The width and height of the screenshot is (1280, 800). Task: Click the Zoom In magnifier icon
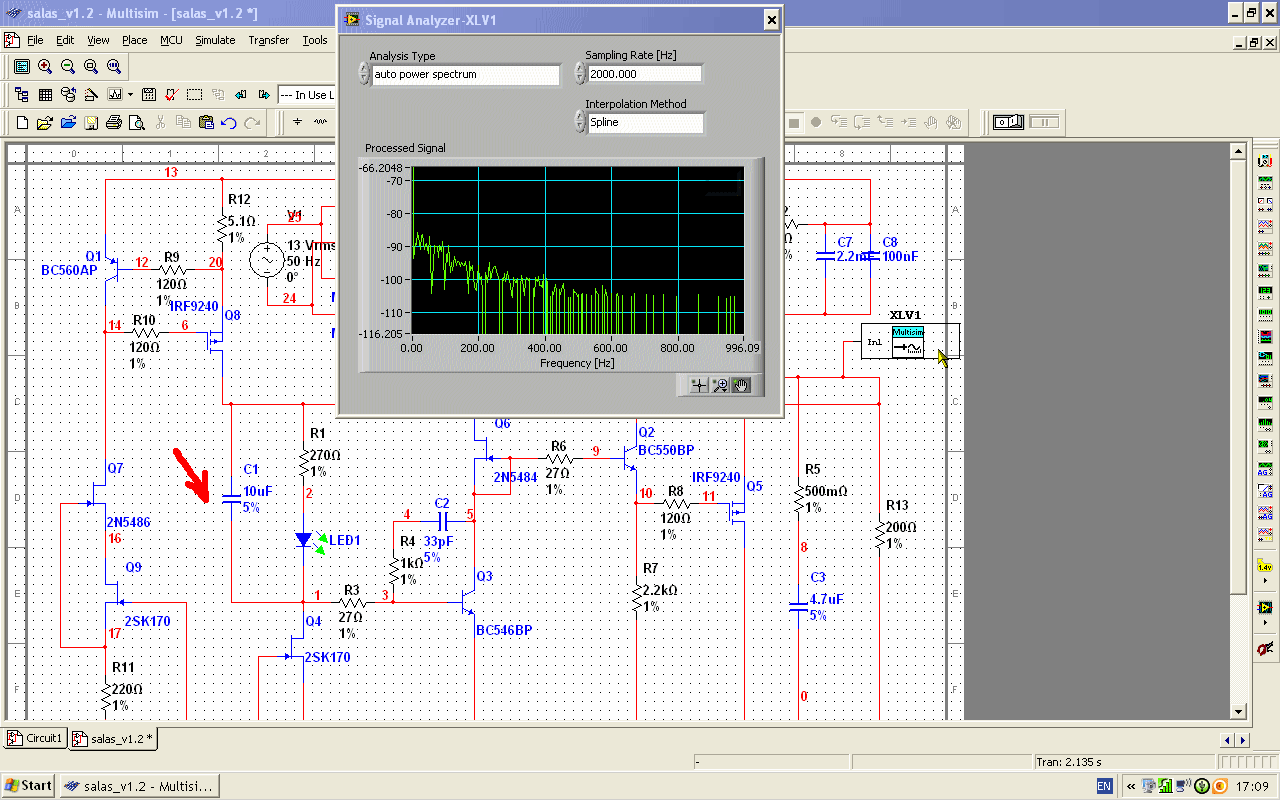45,66
